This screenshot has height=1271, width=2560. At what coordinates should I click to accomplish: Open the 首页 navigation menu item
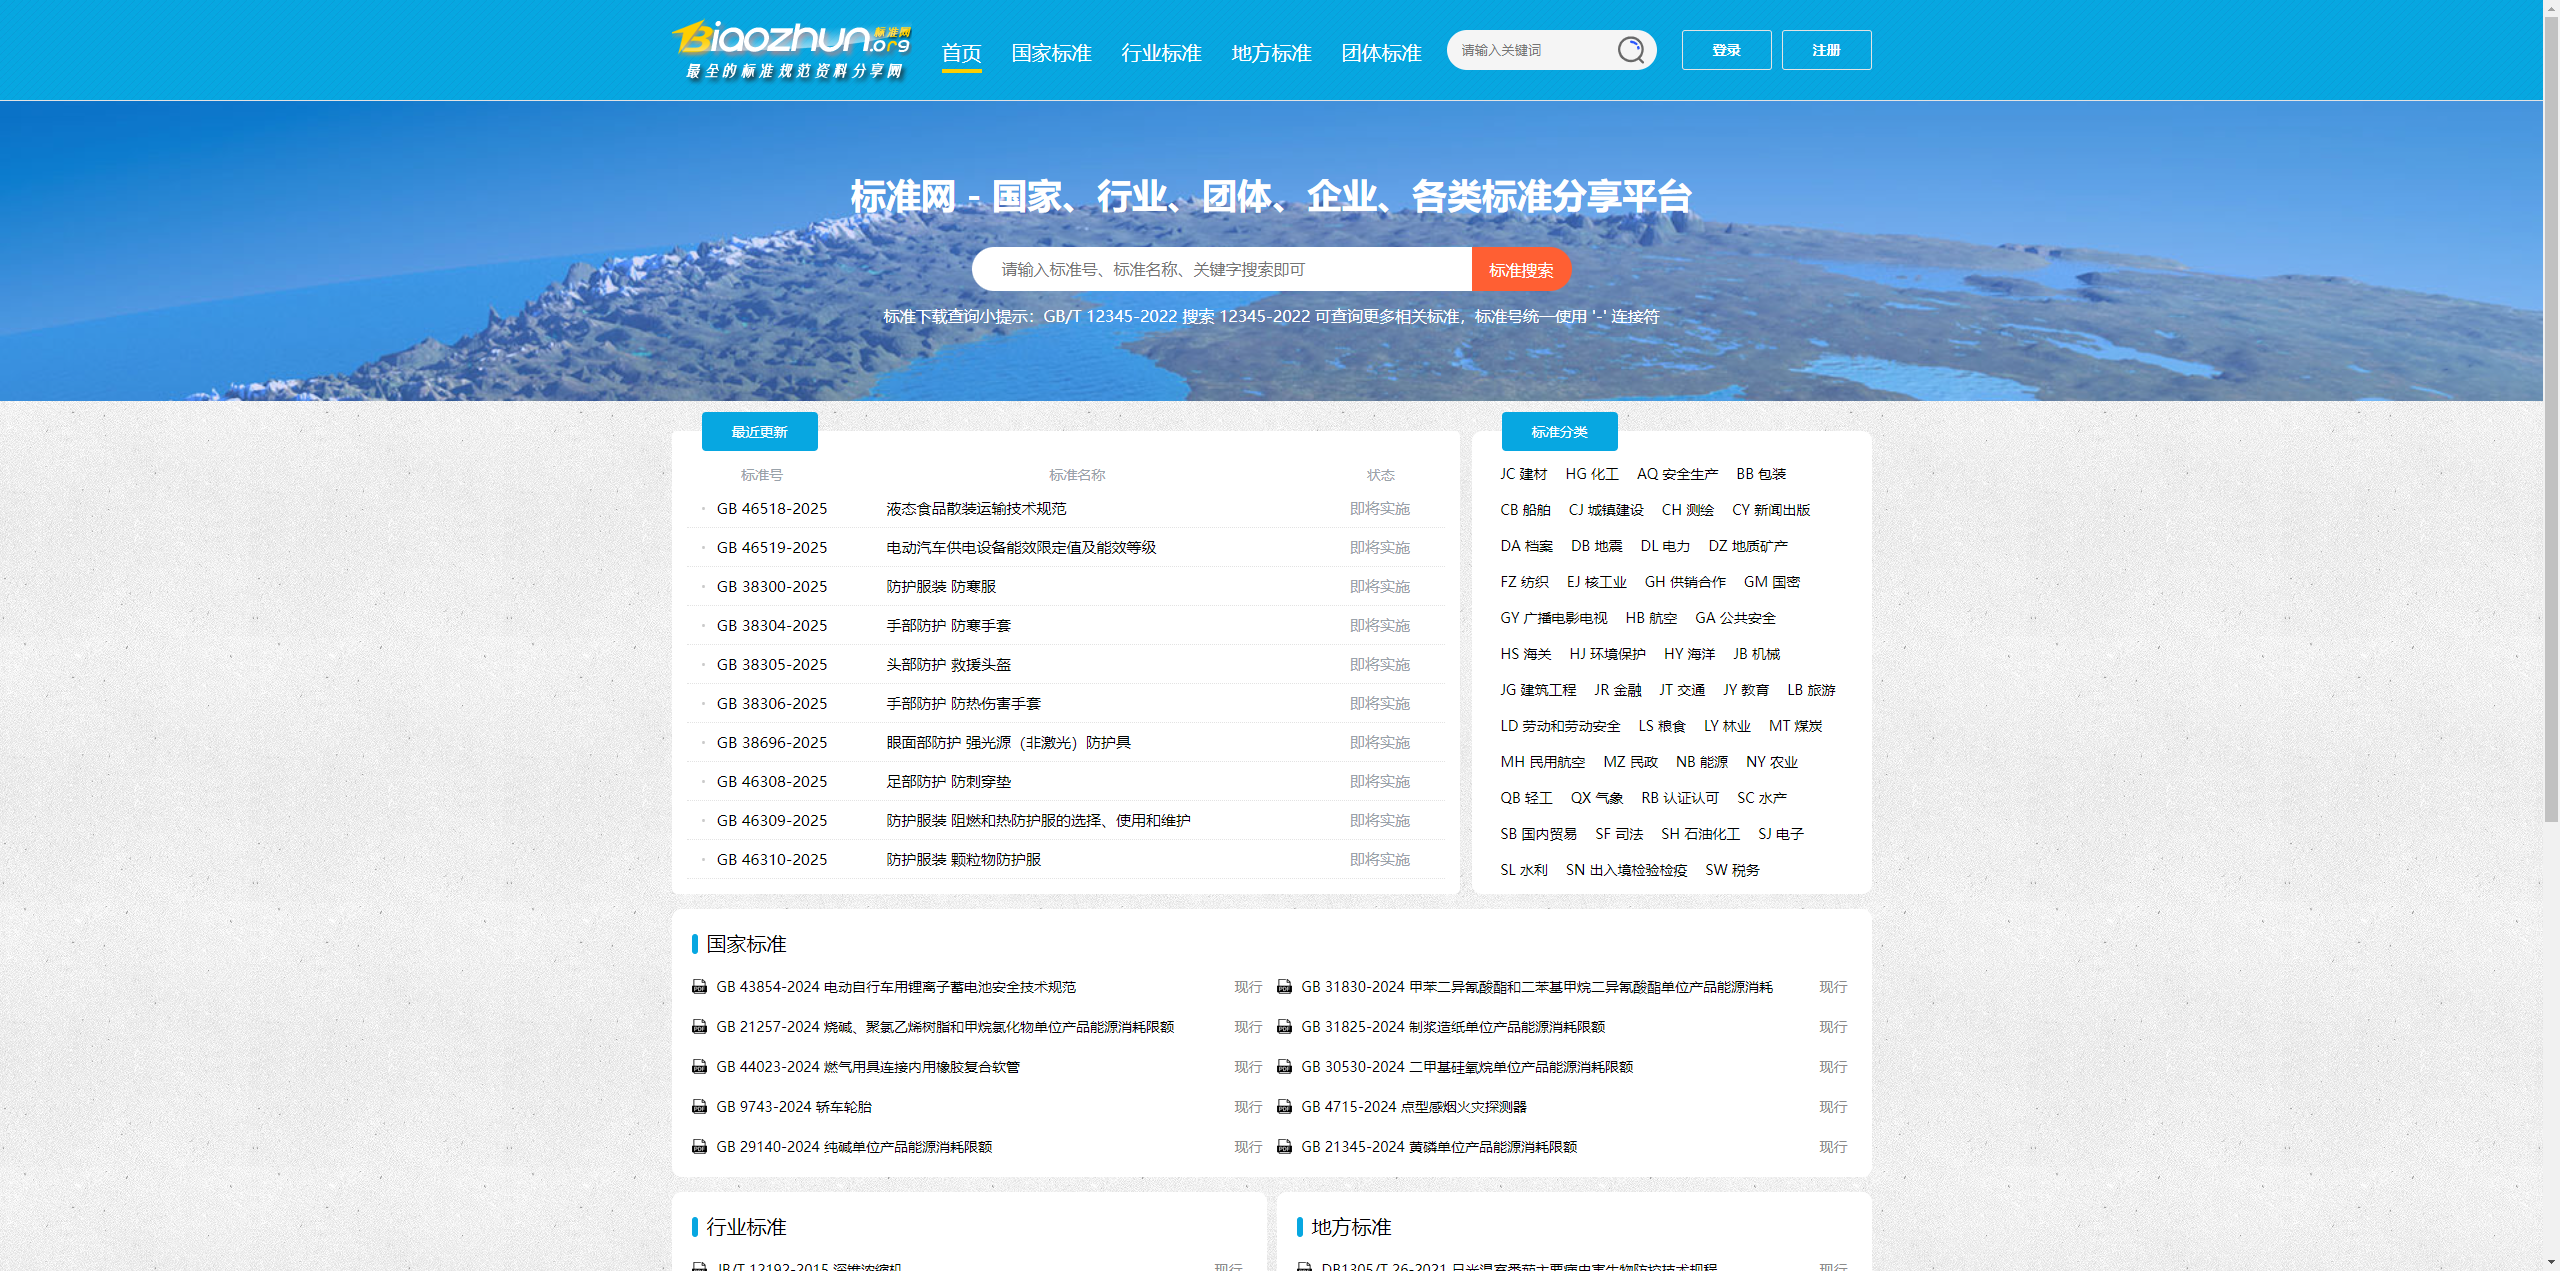961,53
